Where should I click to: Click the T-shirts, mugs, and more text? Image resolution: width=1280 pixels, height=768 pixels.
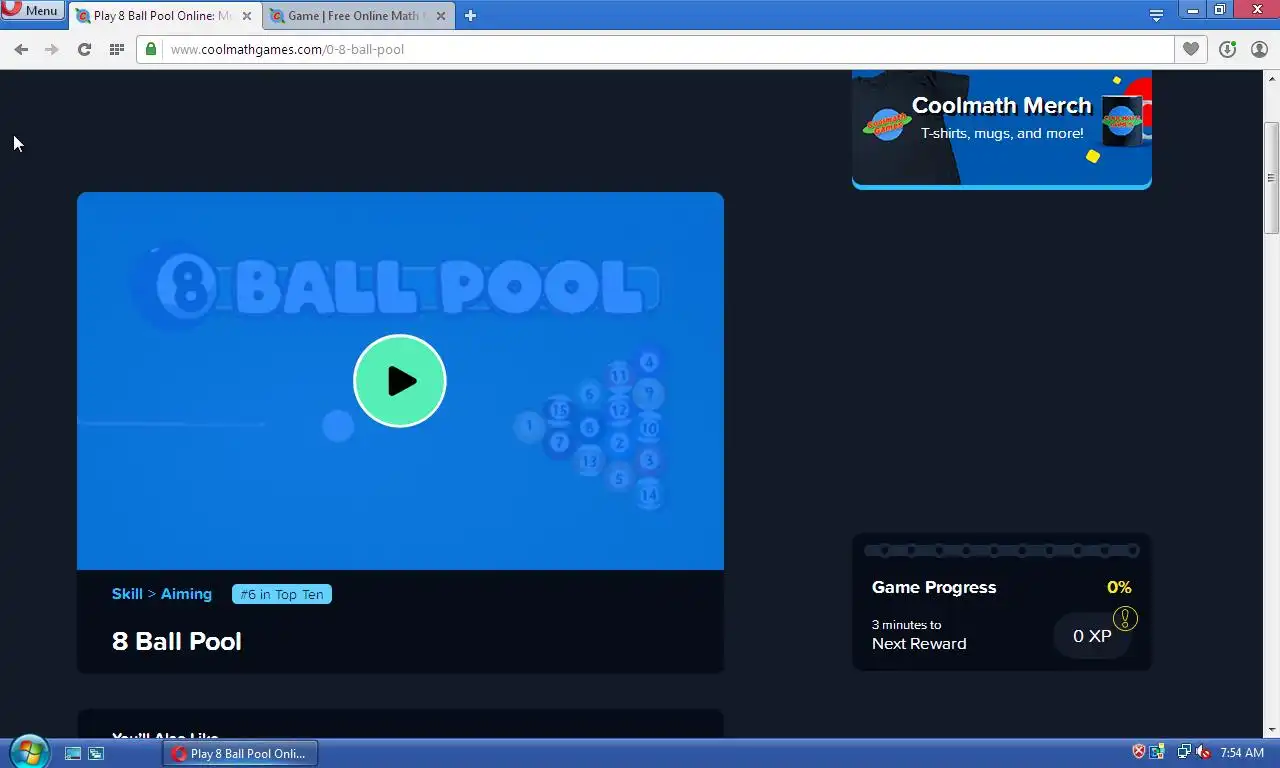[x=1002, y=133]
